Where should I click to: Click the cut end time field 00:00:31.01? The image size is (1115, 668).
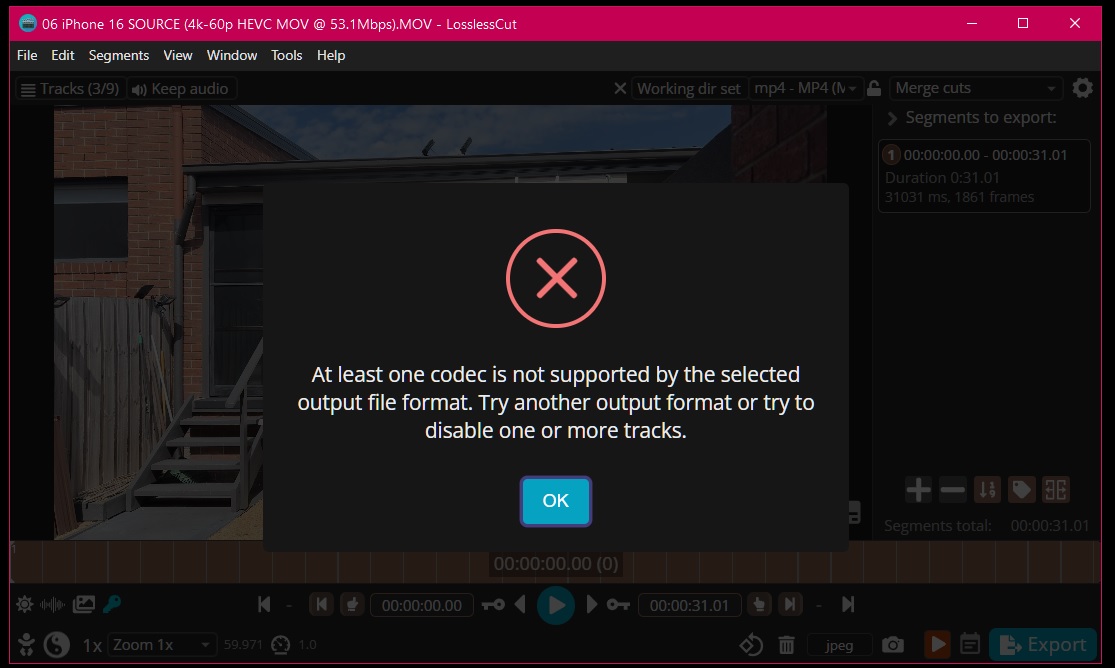[x=689, y=605]
